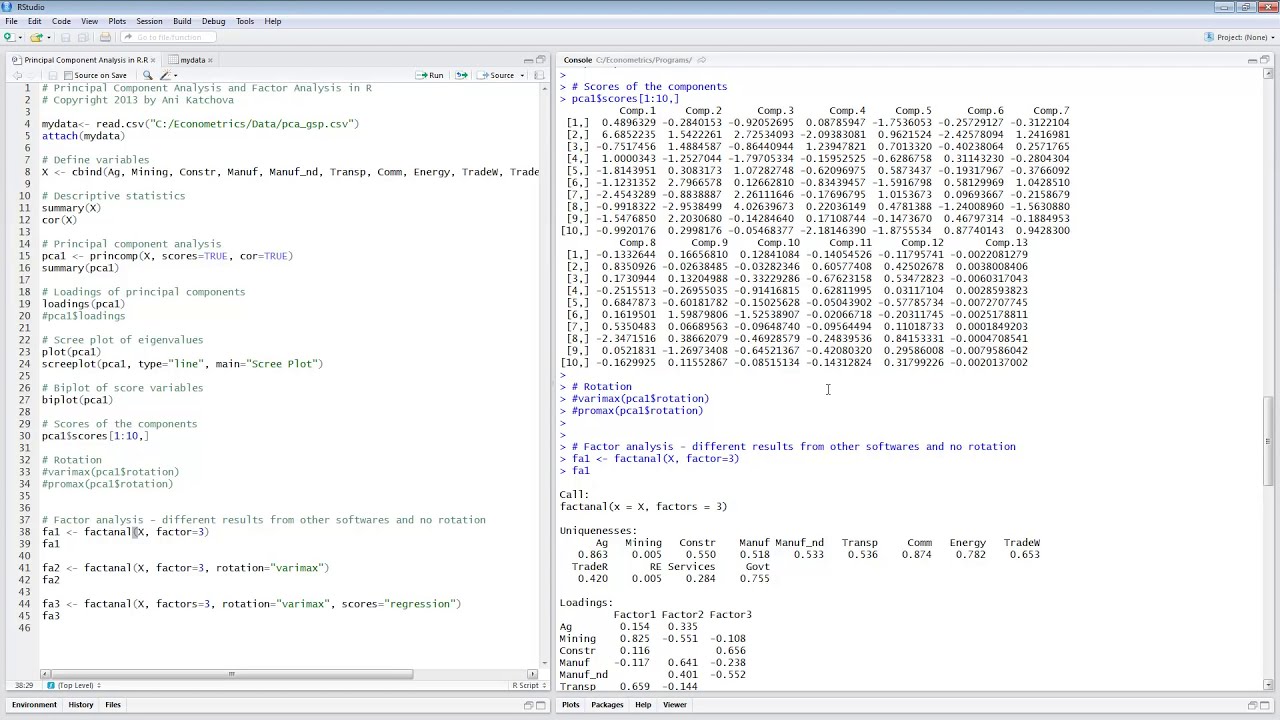Click the Save icon in the main toolbar

tap(65, 37)
